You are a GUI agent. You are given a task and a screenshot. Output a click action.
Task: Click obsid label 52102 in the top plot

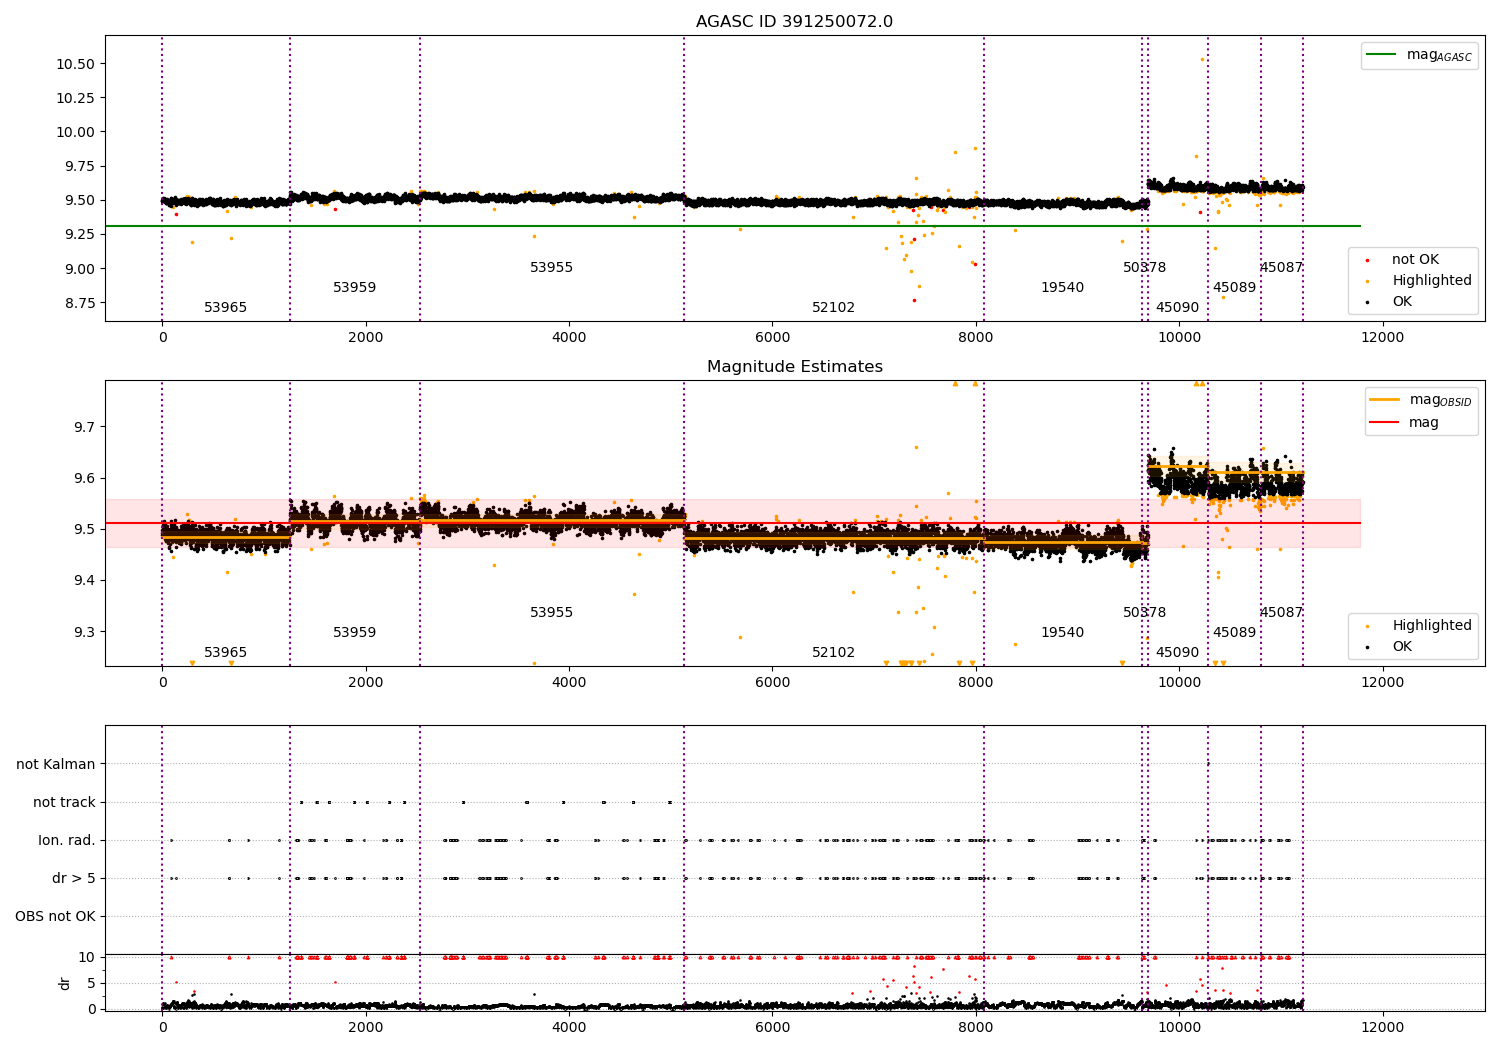pyautogui.click(x=833, y=308)
